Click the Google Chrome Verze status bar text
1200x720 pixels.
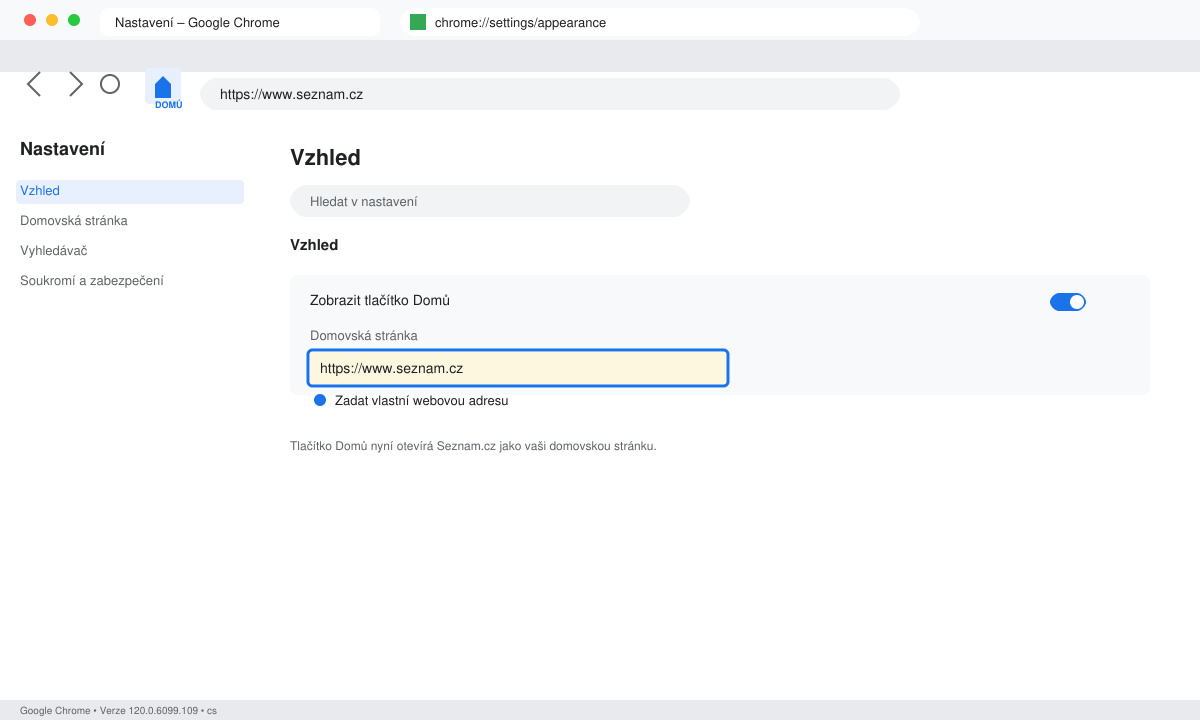point(118,711)
